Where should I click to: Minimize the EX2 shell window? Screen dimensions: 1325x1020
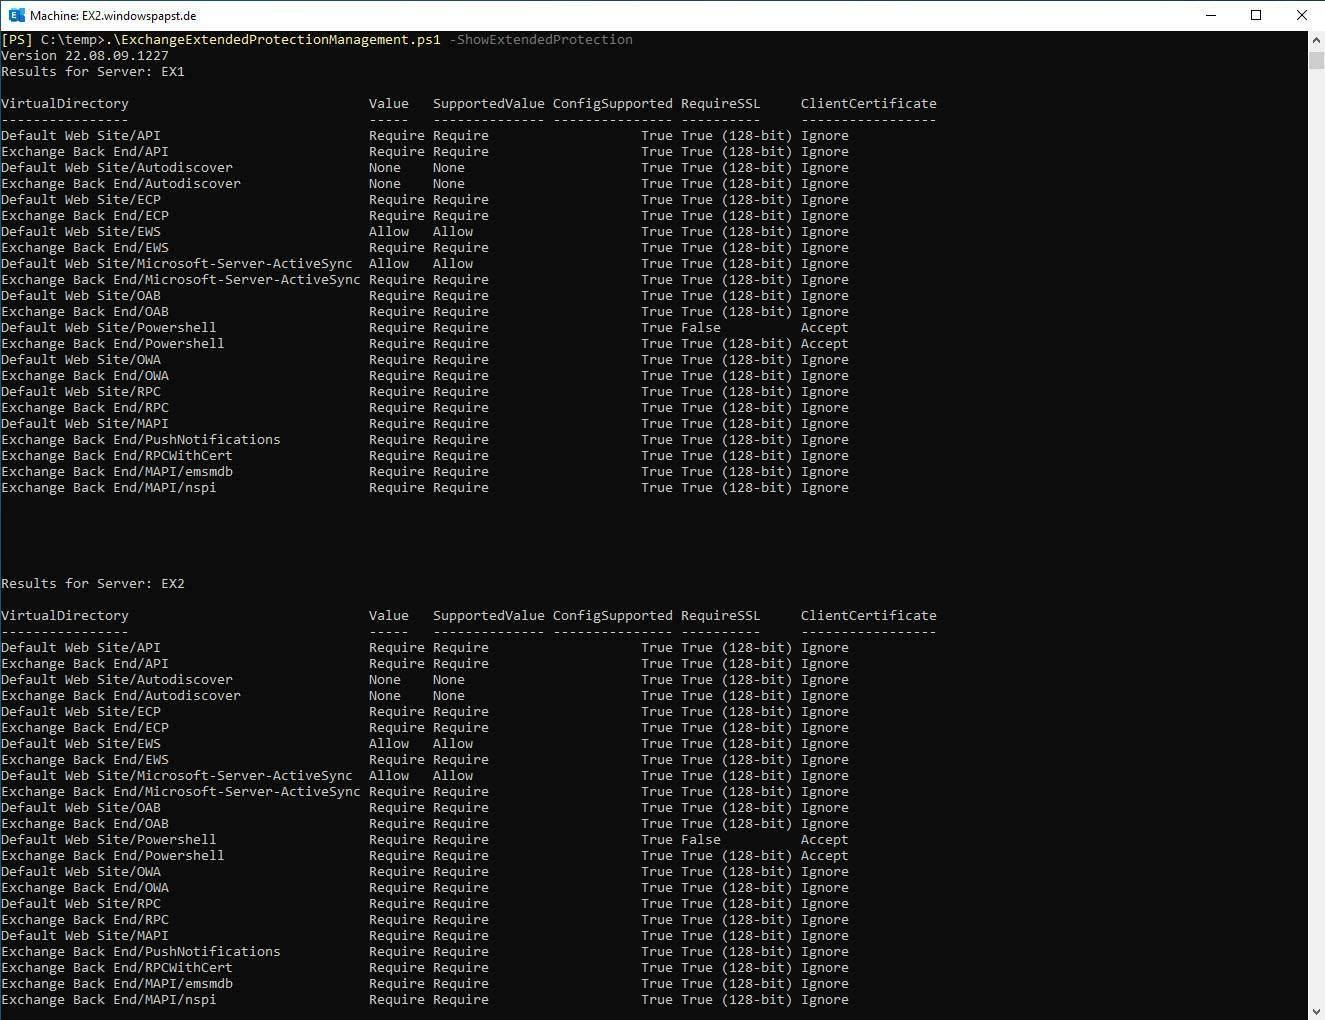[x=1210, y=15]
